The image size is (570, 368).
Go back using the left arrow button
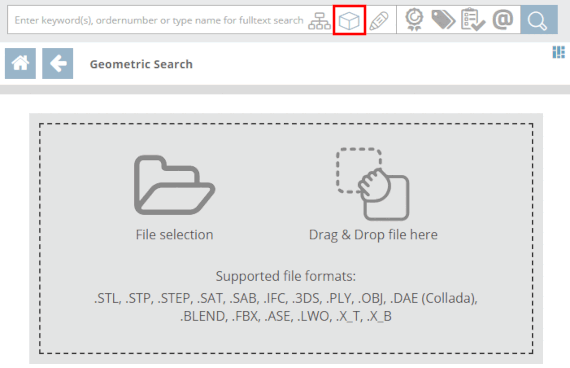(57, 63)
